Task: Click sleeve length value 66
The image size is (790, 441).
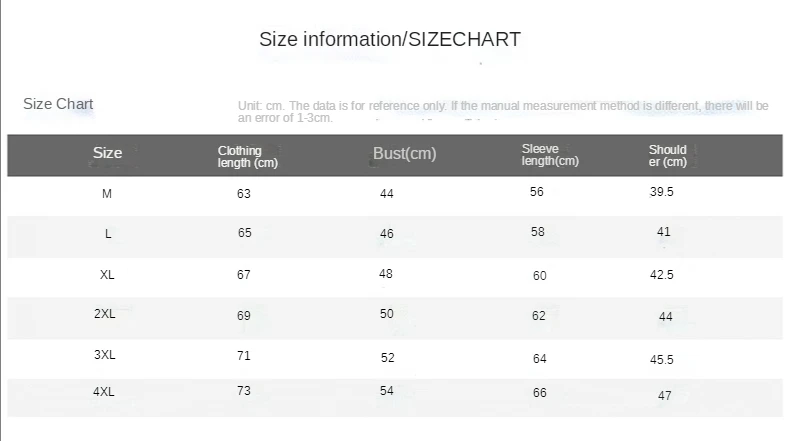Action: [540, 393]
